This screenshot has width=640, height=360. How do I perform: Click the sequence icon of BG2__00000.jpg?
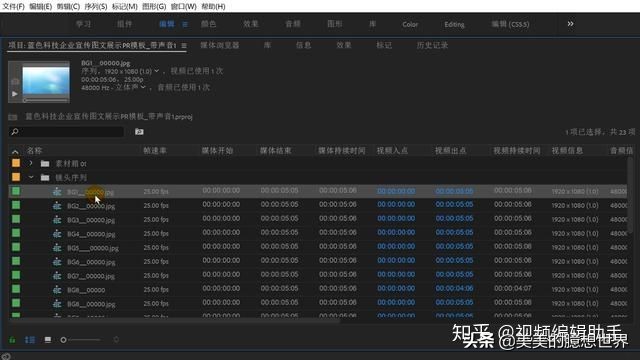pos(57,206)
